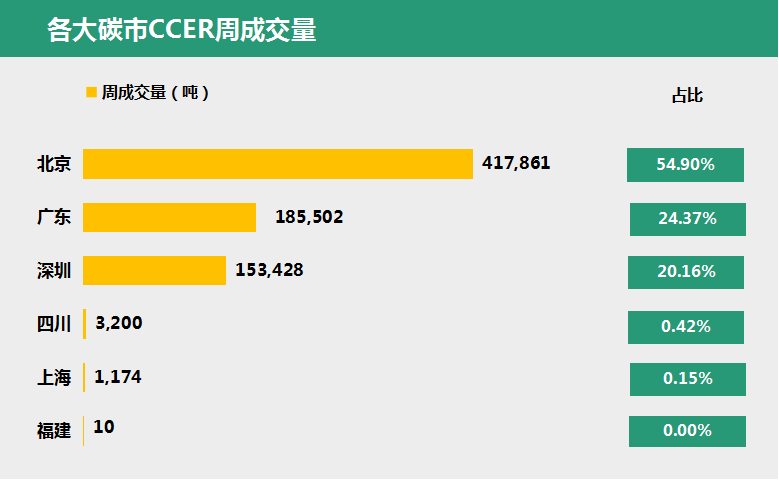Click the 185,502 data label
This screenshot has width=779, height=480.
309,217
